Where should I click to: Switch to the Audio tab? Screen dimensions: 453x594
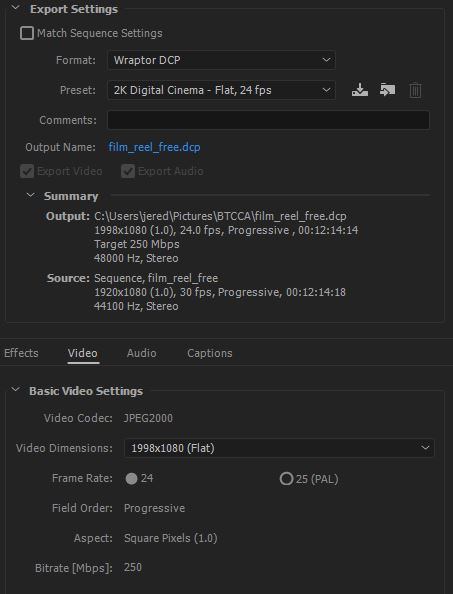coord(142,353)
